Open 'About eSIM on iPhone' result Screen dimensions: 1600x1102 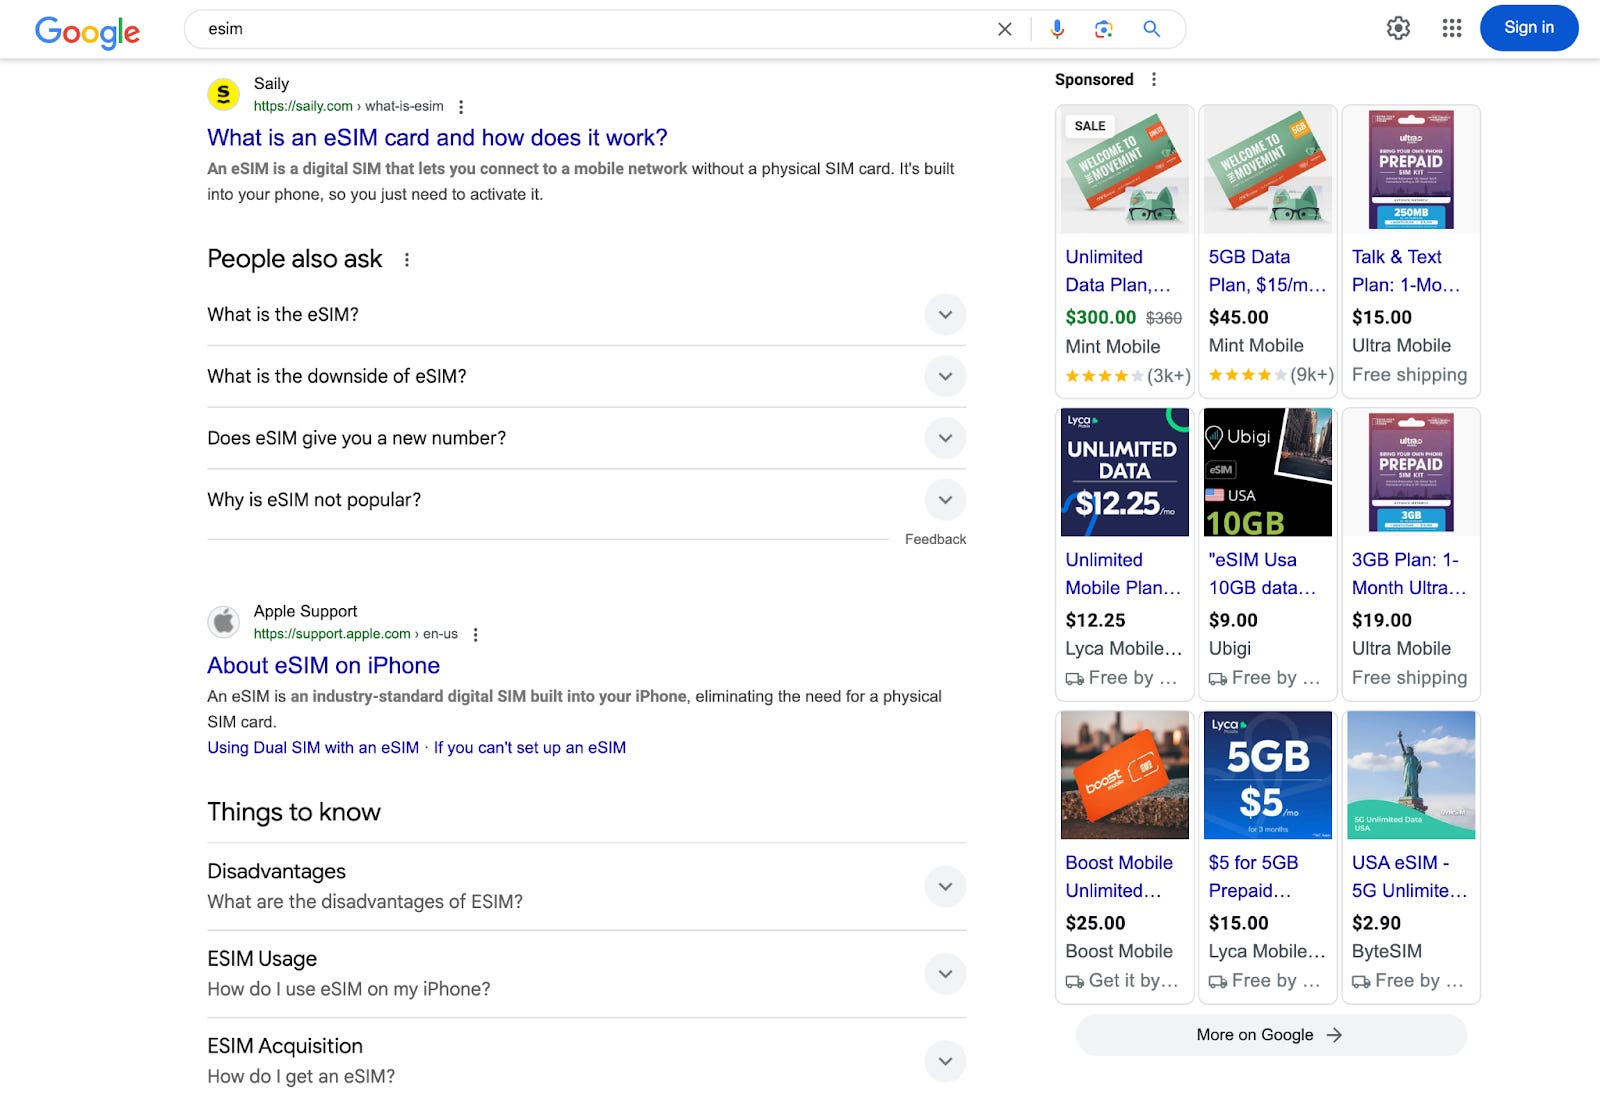click(x=323, y=666)
